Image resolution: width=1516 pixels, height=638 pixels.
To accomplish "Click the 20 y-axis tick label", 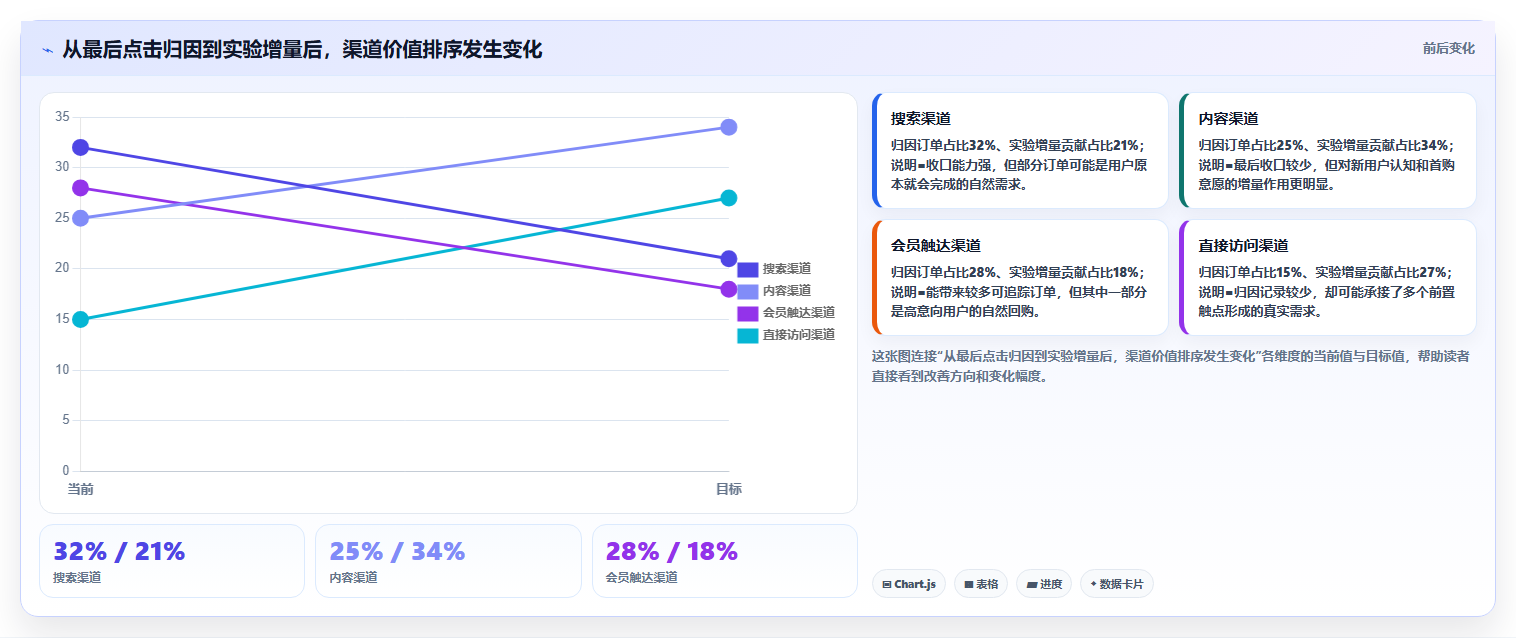I will click(62, 268).
